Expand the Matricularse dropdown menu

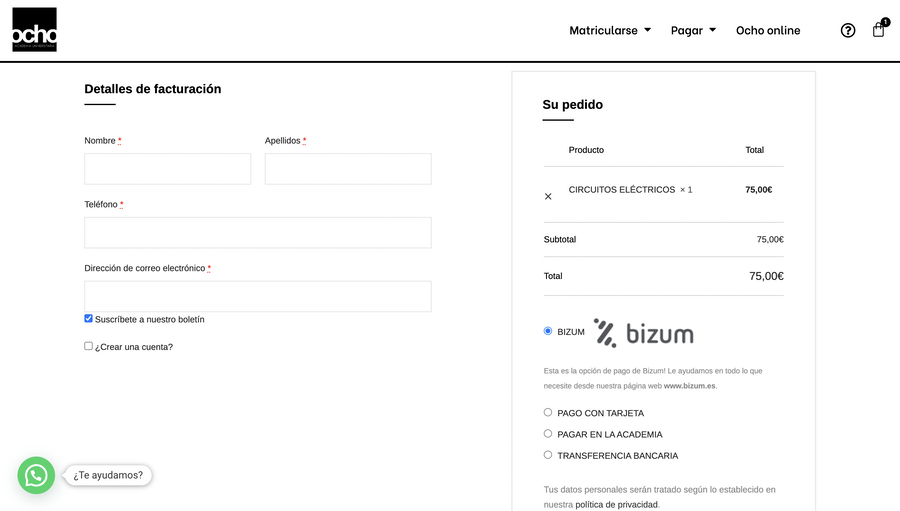[x=610, y=30]
